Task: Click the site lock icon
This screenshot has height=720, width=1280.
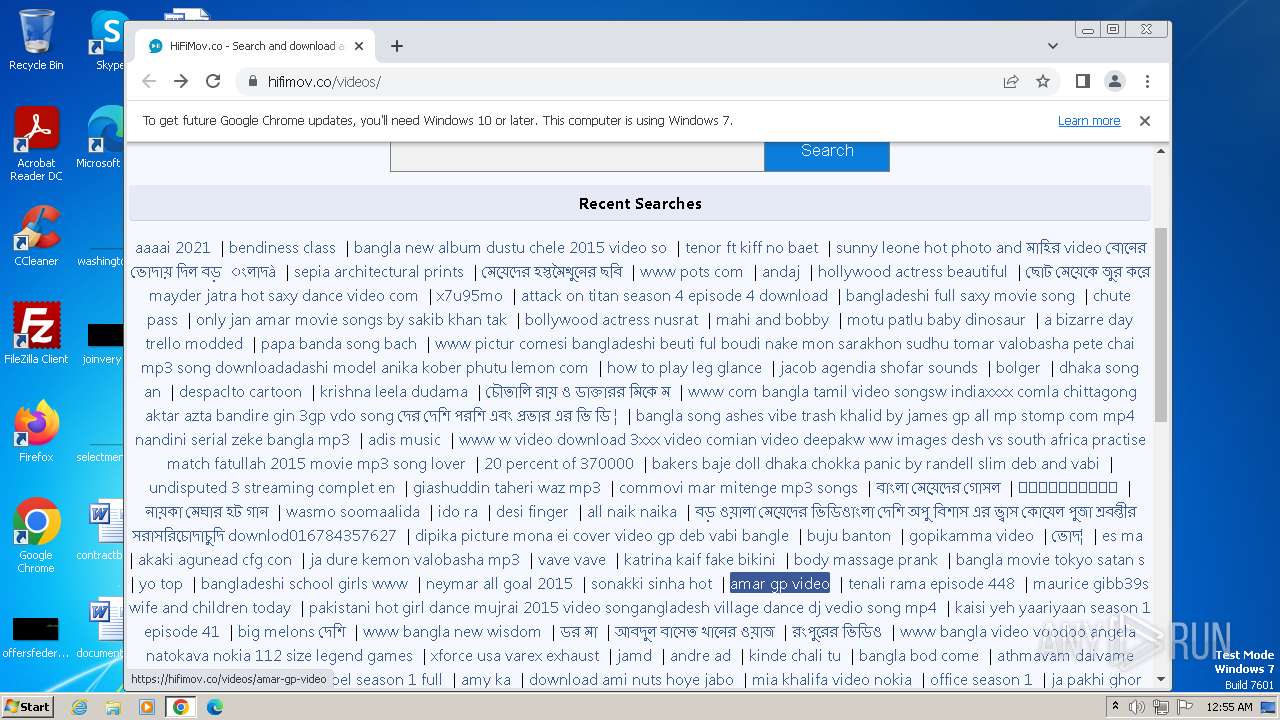Action: (252, 81)
